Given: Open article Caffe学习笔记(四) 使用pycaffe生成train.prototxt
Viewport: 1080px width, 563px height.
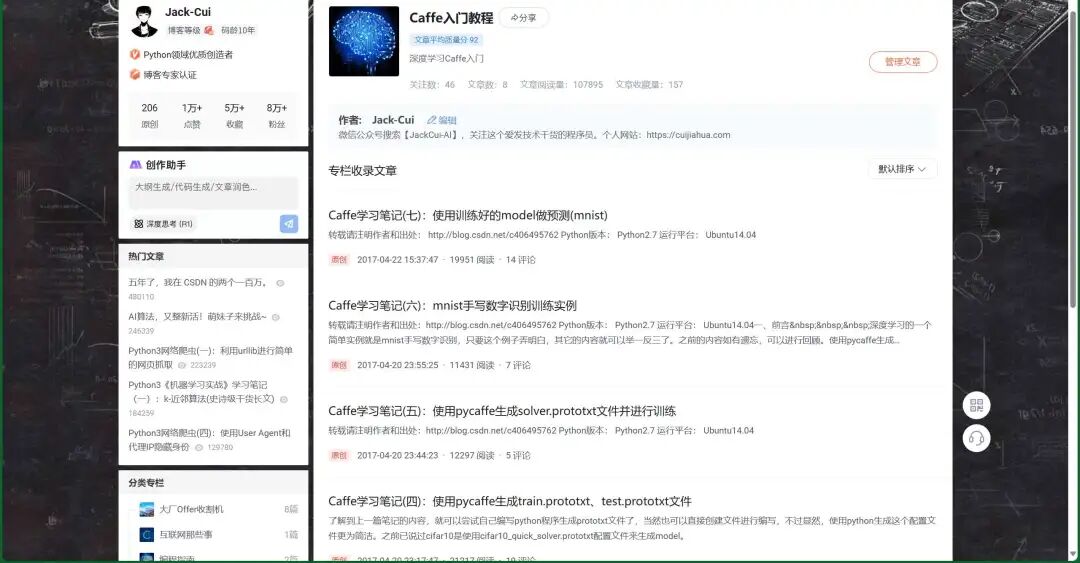Looking at the screenshot, I should pos(510,501).
